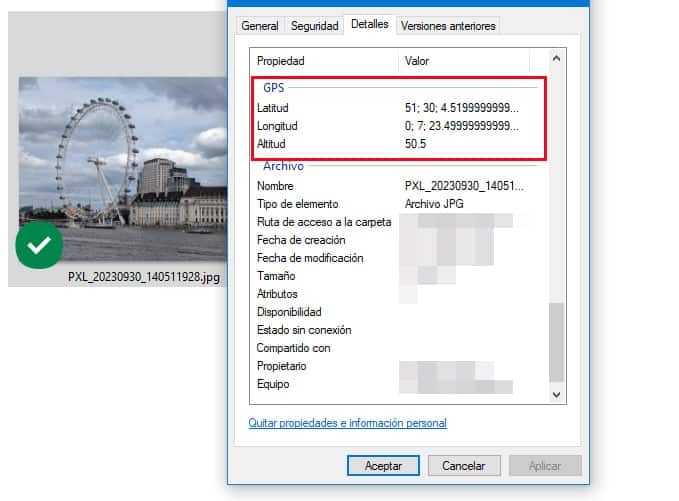Select the Altitud property row
Image resolution: width=679 pixels, height=501 pixels.
point(398,144)
